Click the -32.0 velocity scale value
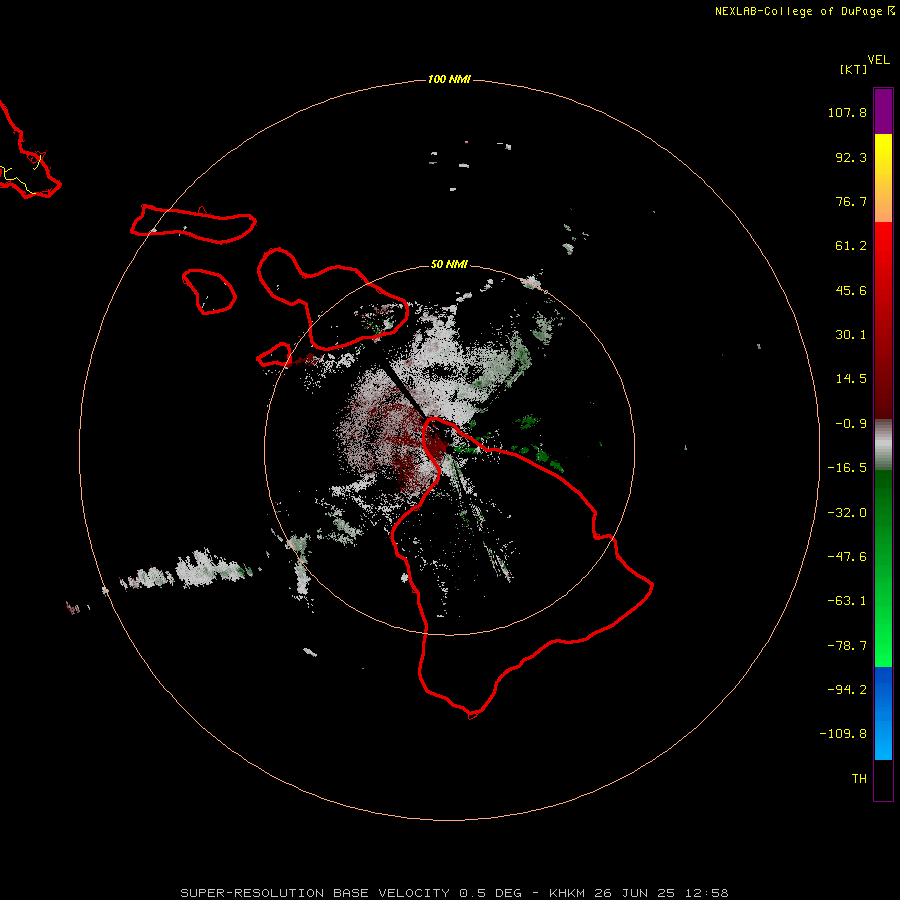The height and width of the screenshot is (900, 900). 847,513
